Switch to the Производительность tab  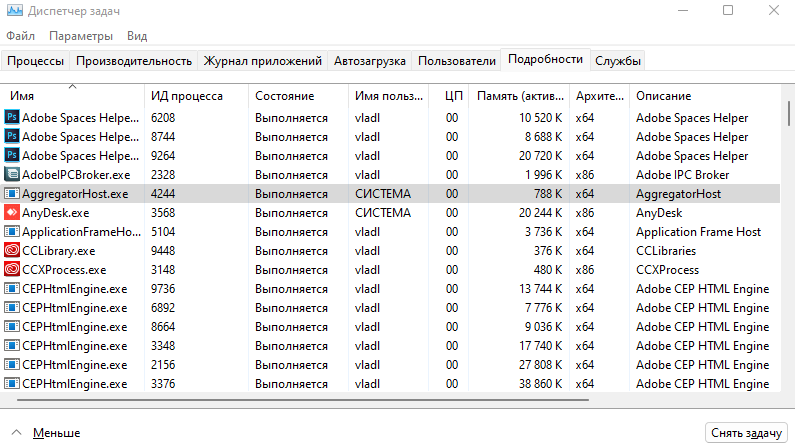pos(134,61)
